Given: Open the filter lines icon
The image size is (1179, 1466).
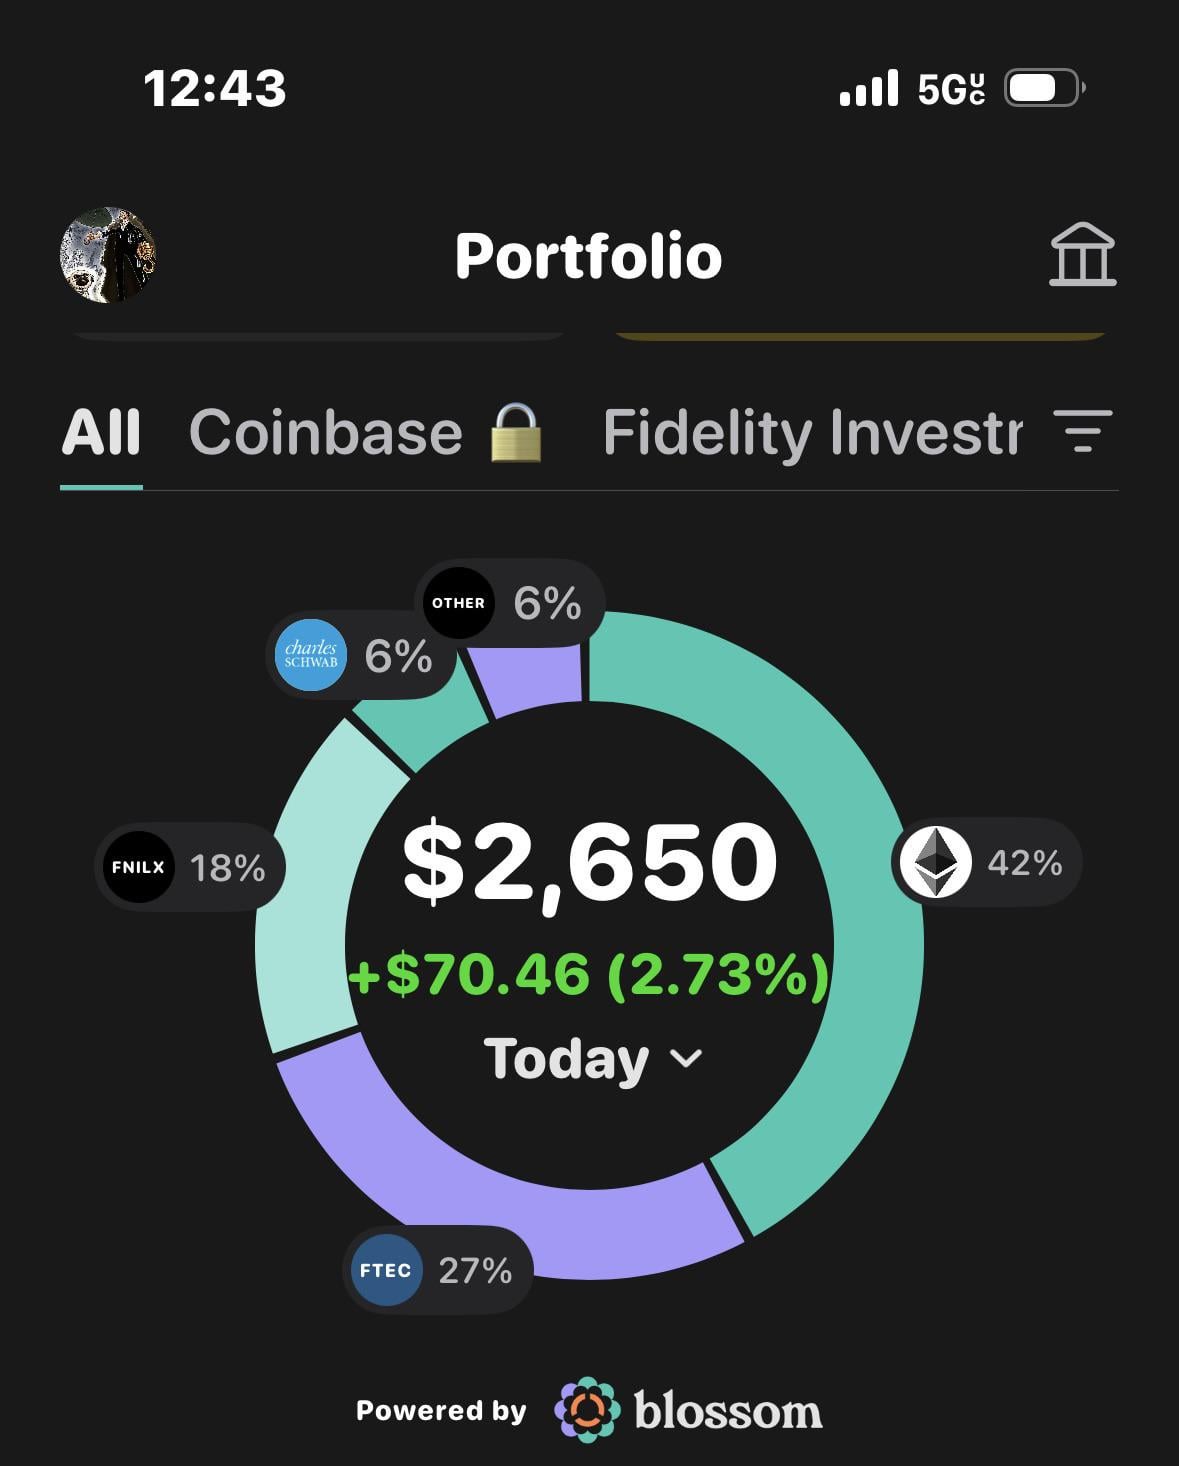Looking at the screenshot, I should click(x=1082, y=432).
